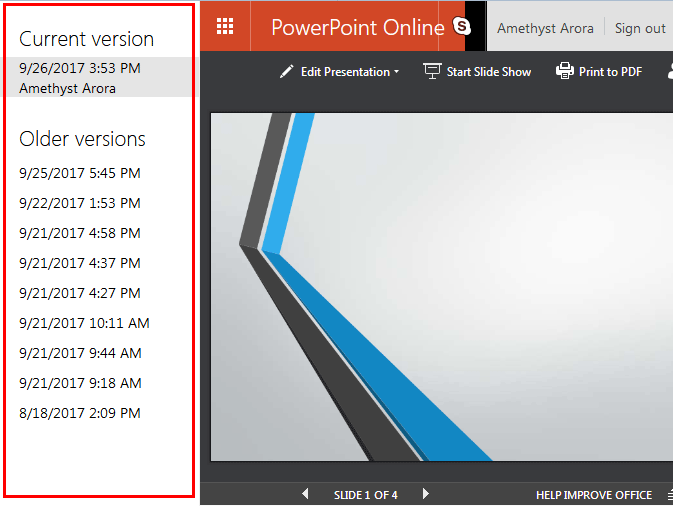Open Amethyst Arora account name
673x506 pixels.
pyautogui.click(x=545, y=28)
